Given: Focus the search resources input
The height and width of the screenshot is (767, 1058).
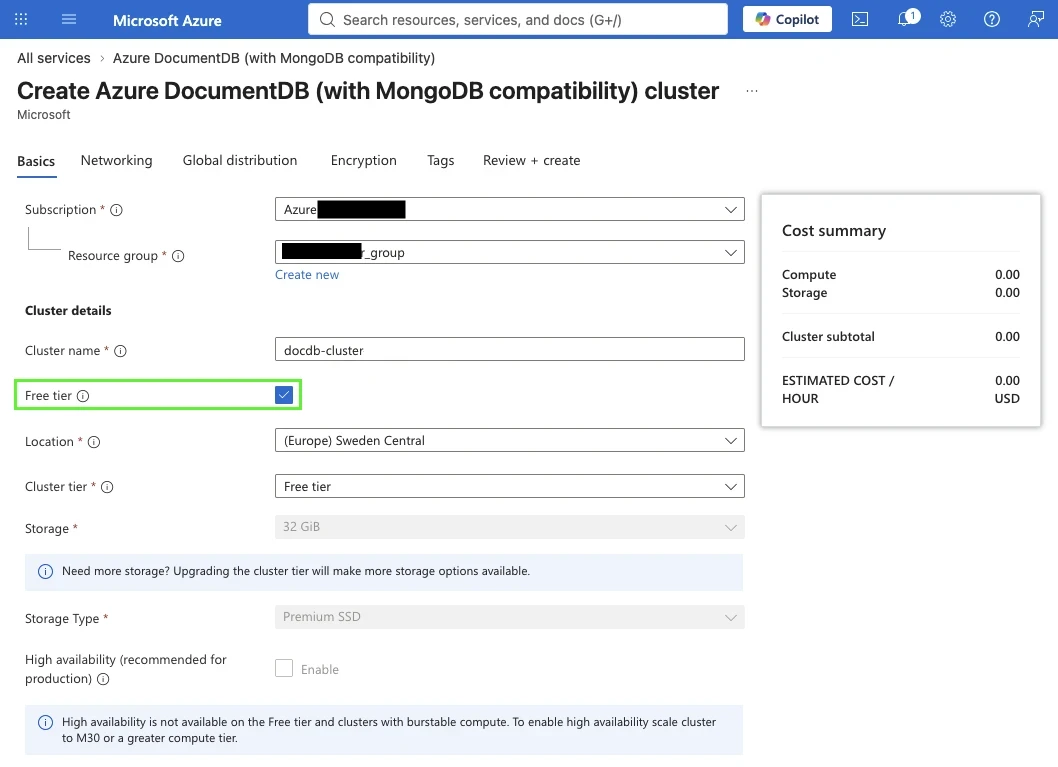Looking at the screenshot, I should [x=518, y=20].
